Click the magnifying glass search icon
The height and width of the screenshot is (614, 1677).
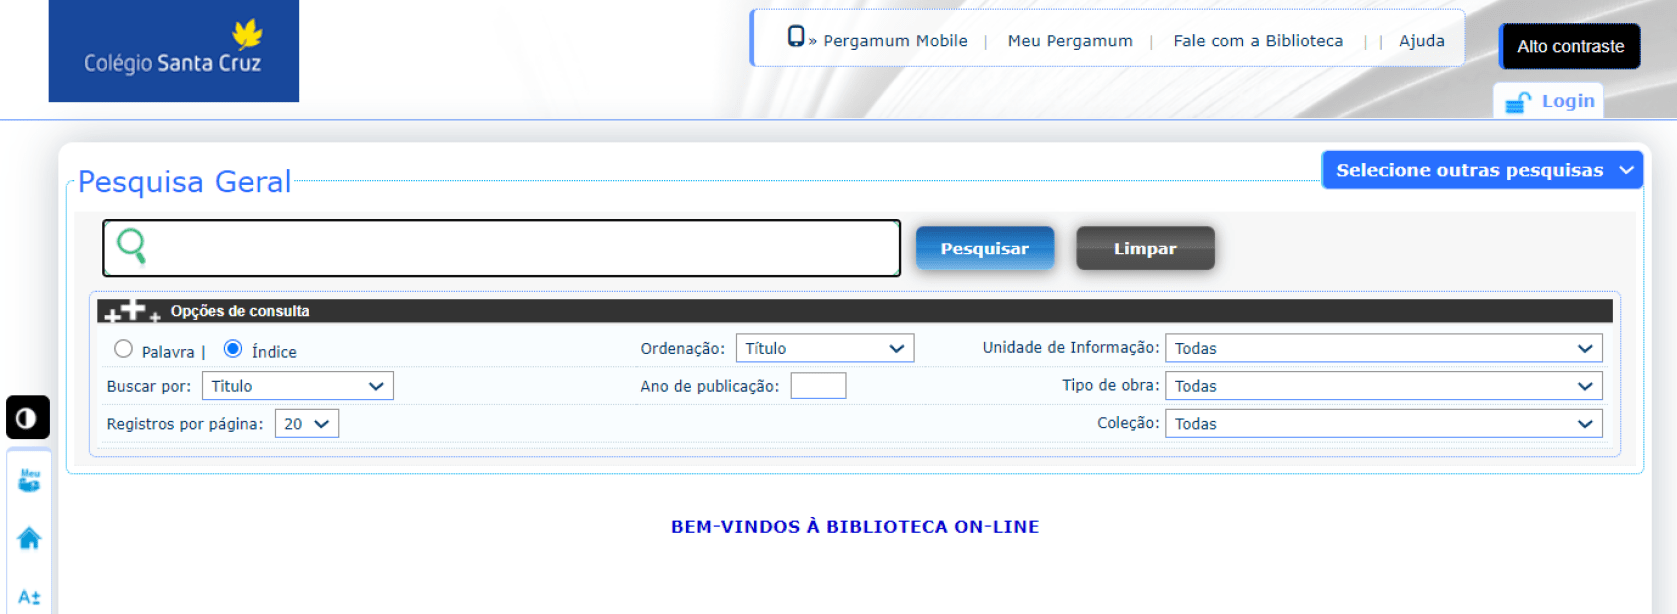(x=132, y=245)
